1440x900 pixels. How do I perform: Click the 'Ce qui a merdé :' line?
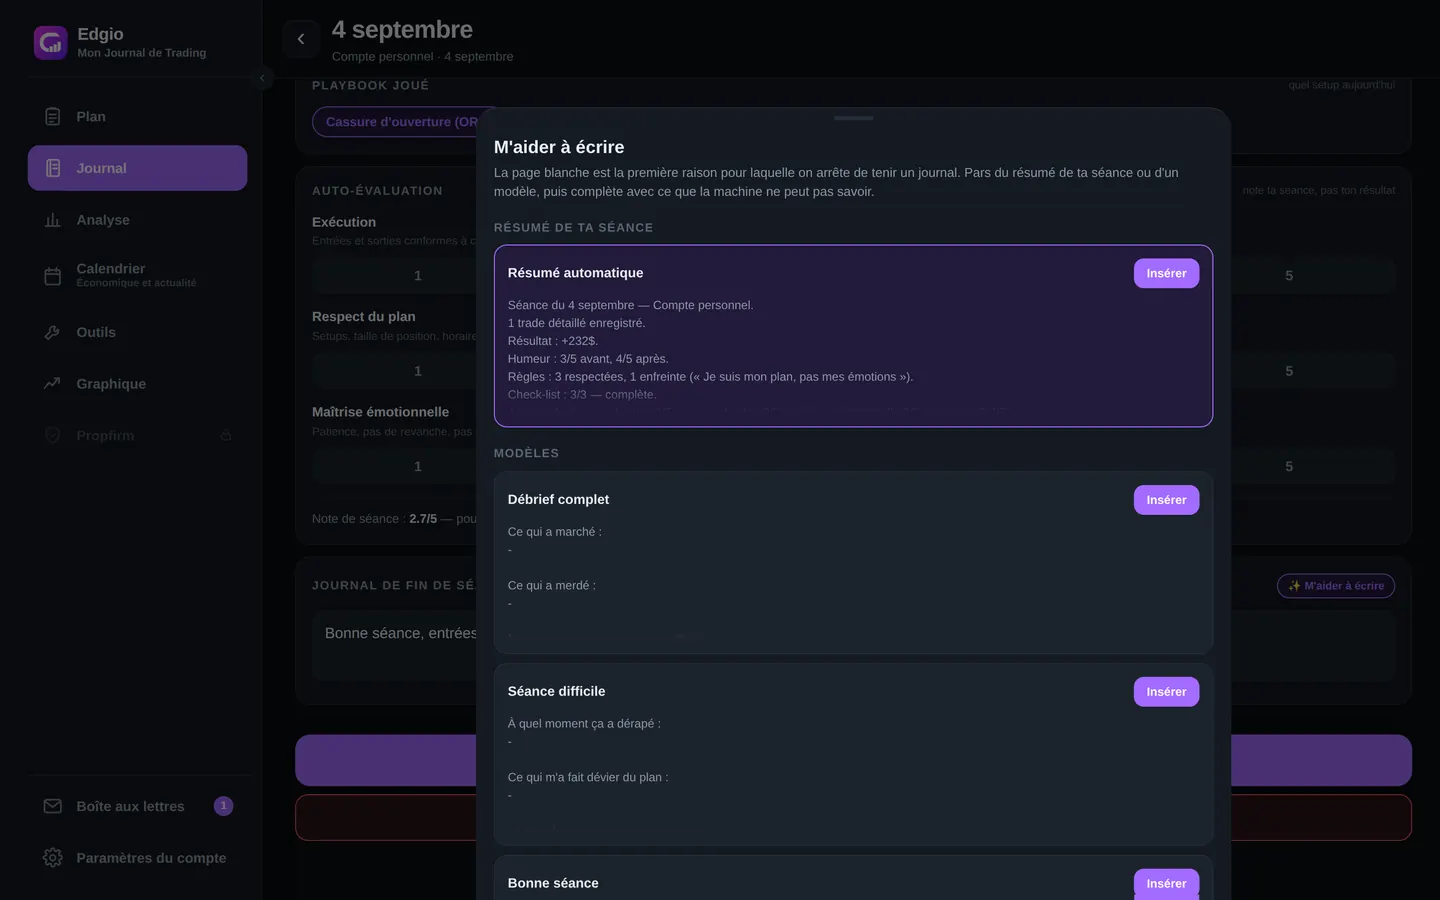(x=552, y=586)
